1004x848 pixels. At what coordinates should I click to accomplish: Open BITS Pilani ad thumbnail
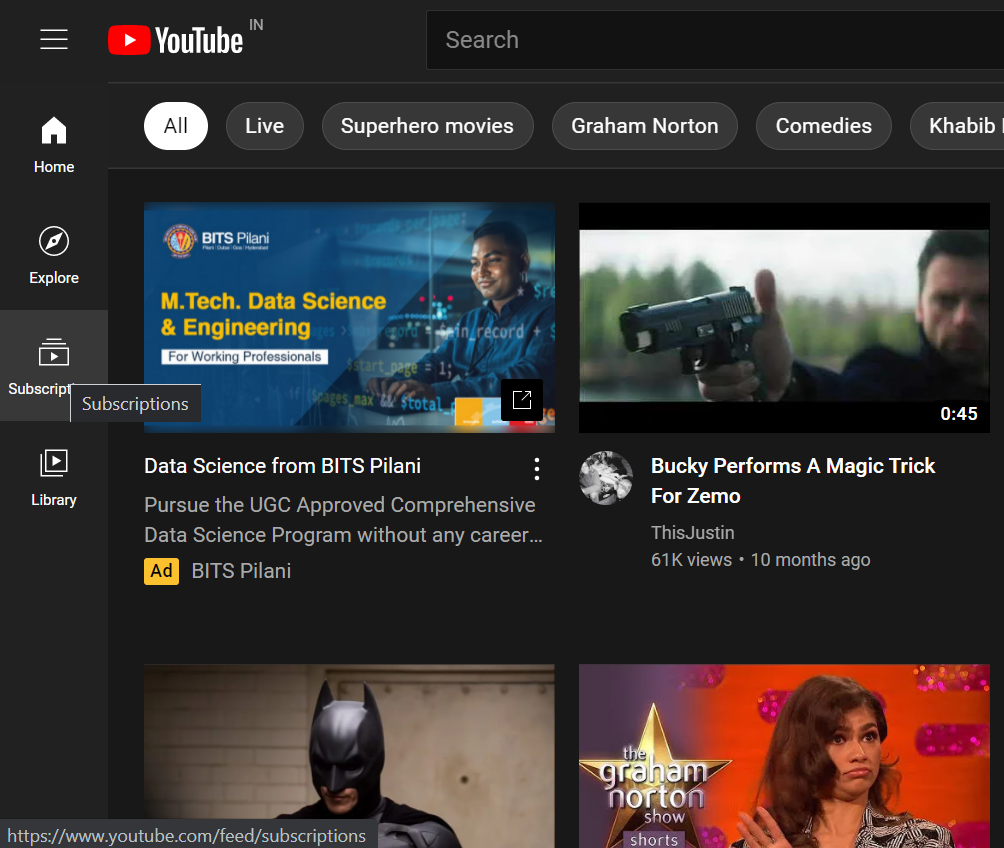[x=349, y=318]
